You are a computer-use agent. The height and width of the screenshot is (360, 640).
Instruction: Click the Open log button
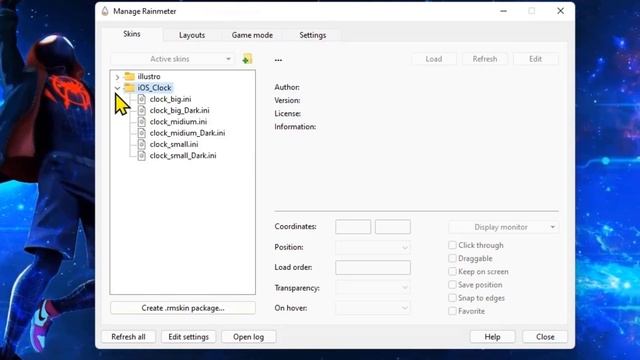[x=249, y=337]
